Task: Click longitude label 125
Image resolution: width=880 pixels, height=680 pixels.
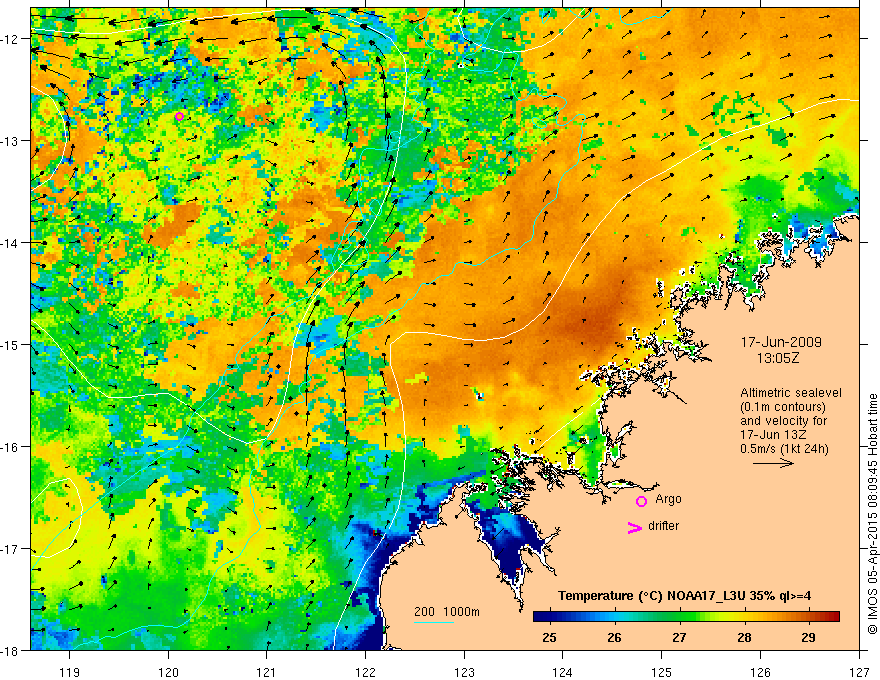Action: click(x=662, y=672)
